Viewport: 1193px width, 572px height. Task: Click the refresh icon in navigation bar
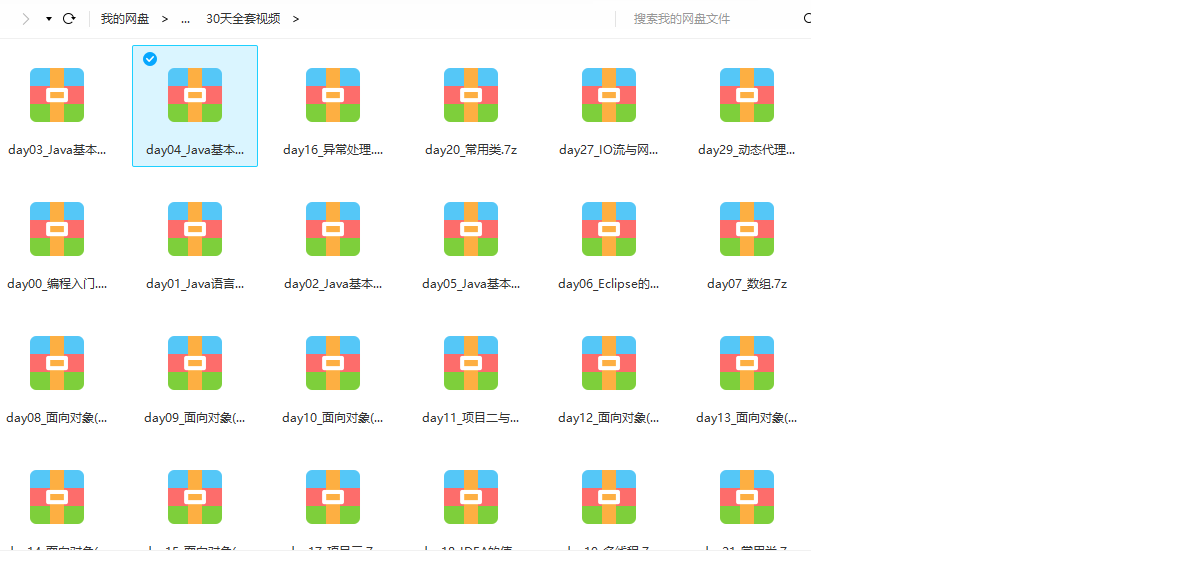[x=69, y=18]
